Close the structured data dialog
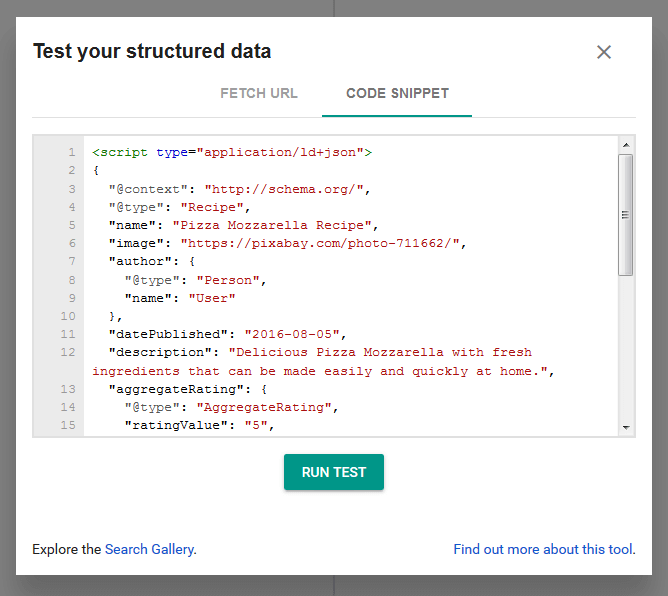The height and width of the screenshot is (596, 668). pos(604,52)
